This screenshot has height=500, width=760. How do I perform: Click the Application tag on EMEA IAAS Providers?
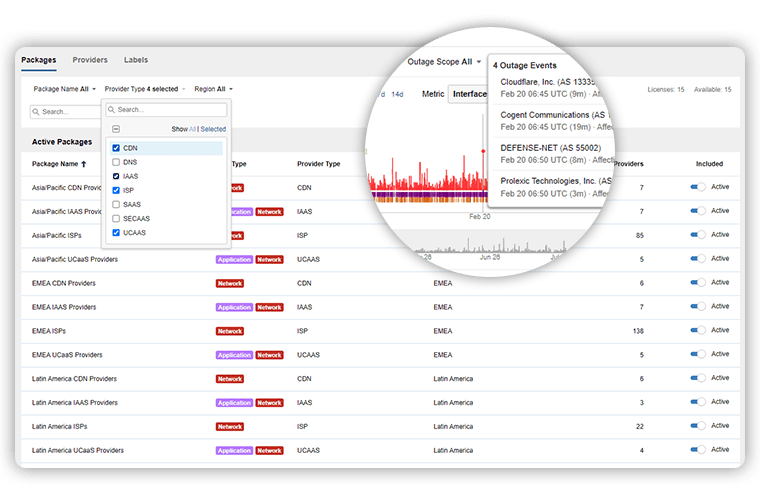[x=234, y=307]
